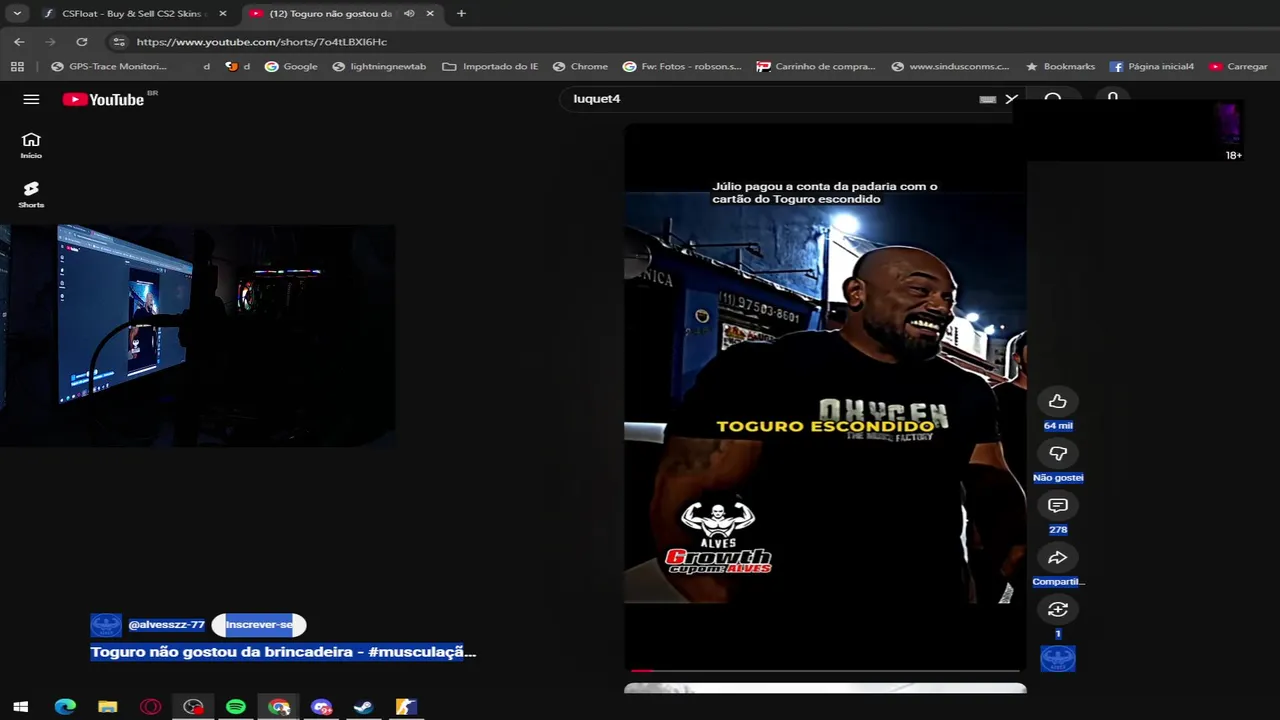Clear the search box with the X
The image size is (1280, 720).
(1011, 99)
